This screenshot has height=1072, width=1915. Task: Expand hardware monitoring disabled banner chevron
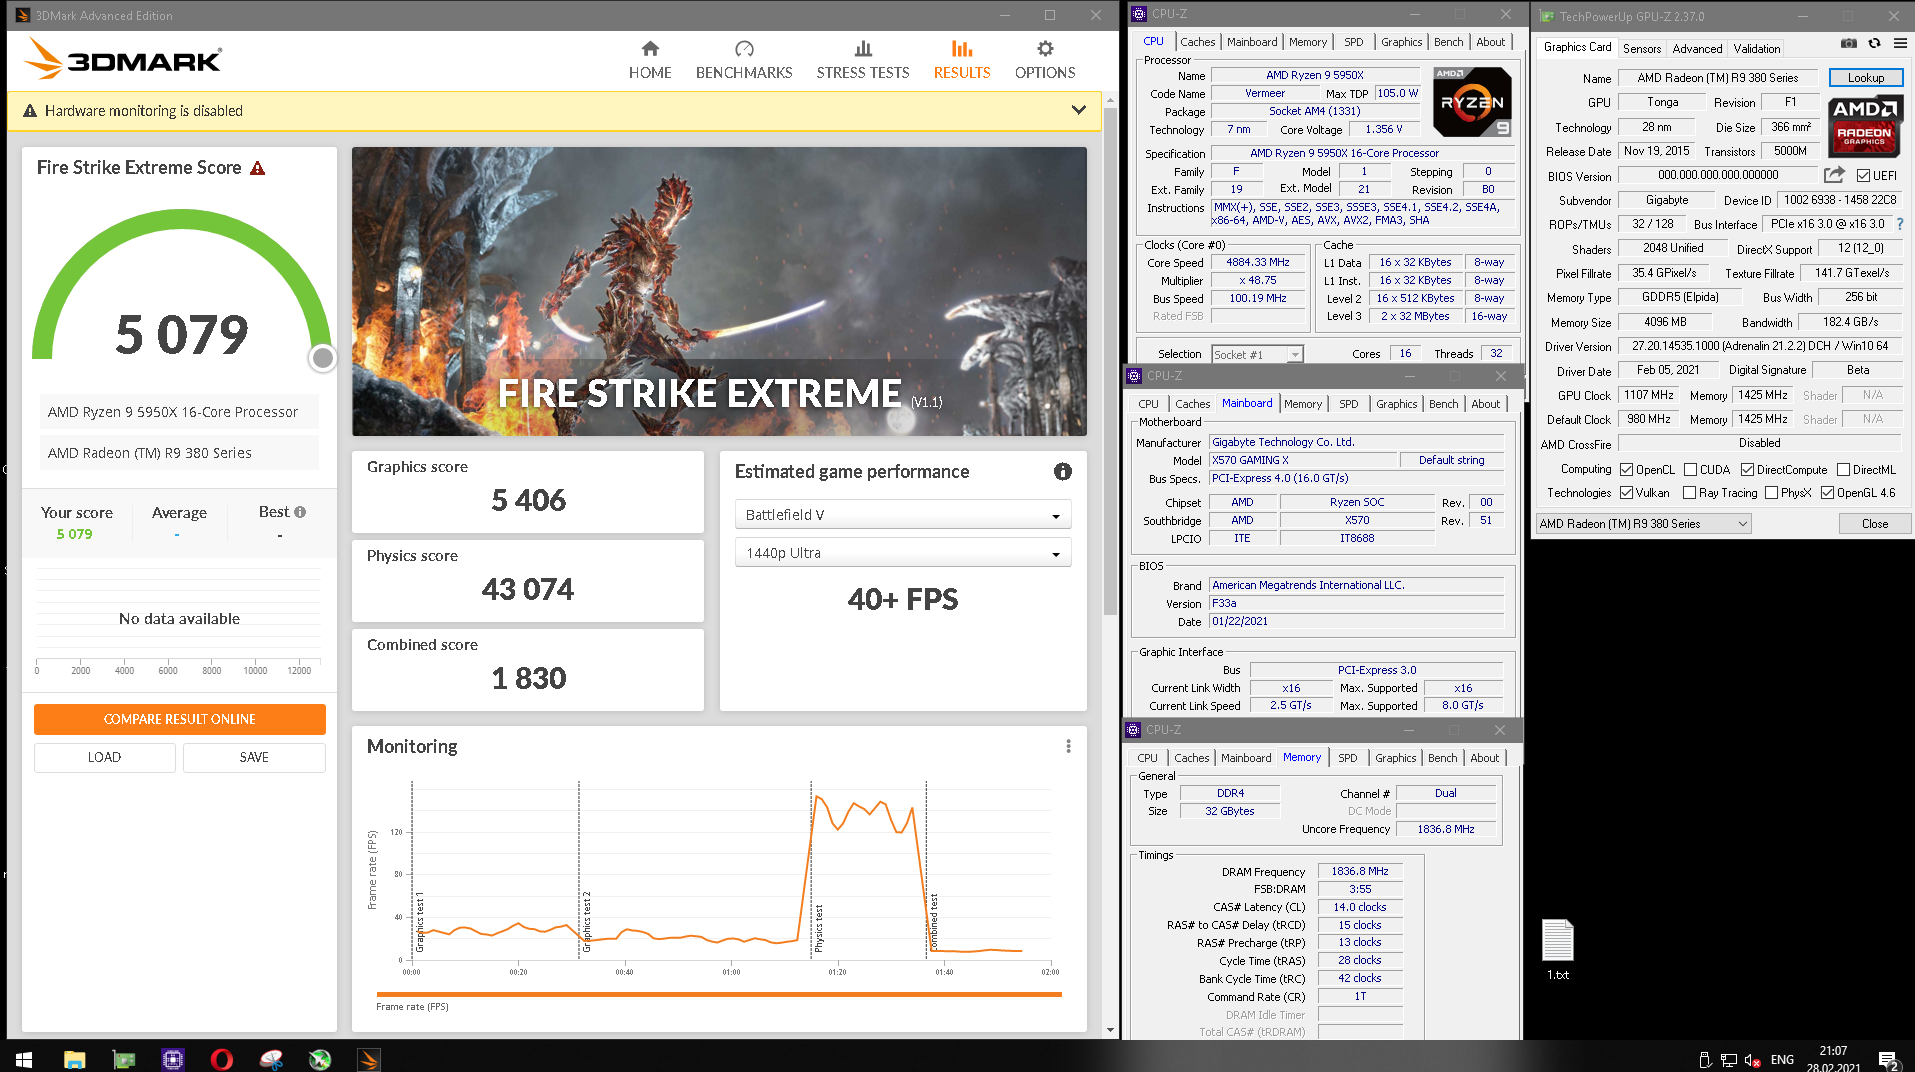coord(1078,110)
